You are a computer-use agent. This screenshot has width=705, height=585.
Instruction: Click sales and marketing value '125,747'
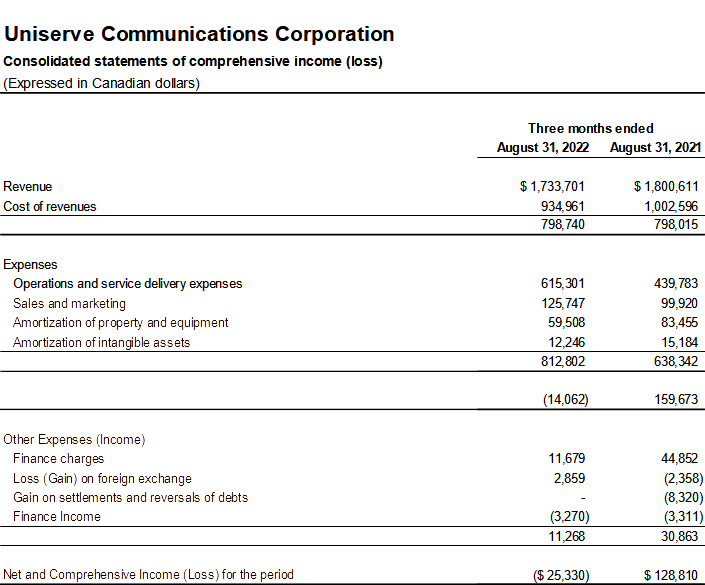tap(563, 304)
